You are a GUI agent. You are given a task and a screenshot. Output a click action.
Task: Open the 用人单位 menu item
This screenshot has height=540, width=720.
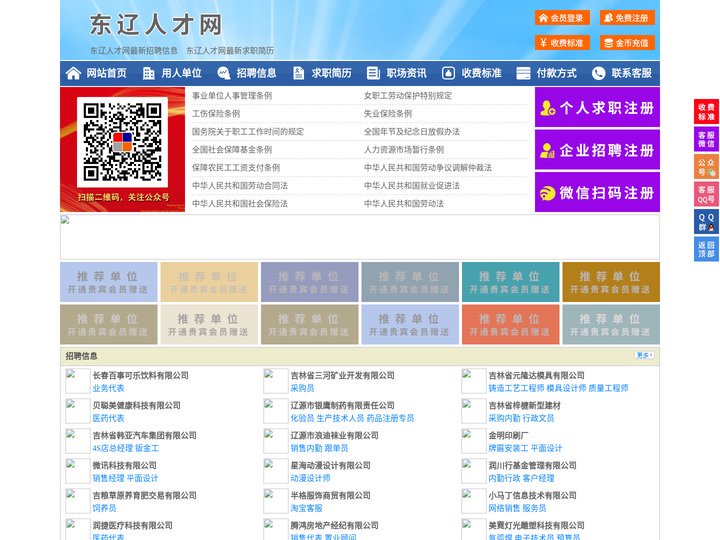[x=181, y=73]
